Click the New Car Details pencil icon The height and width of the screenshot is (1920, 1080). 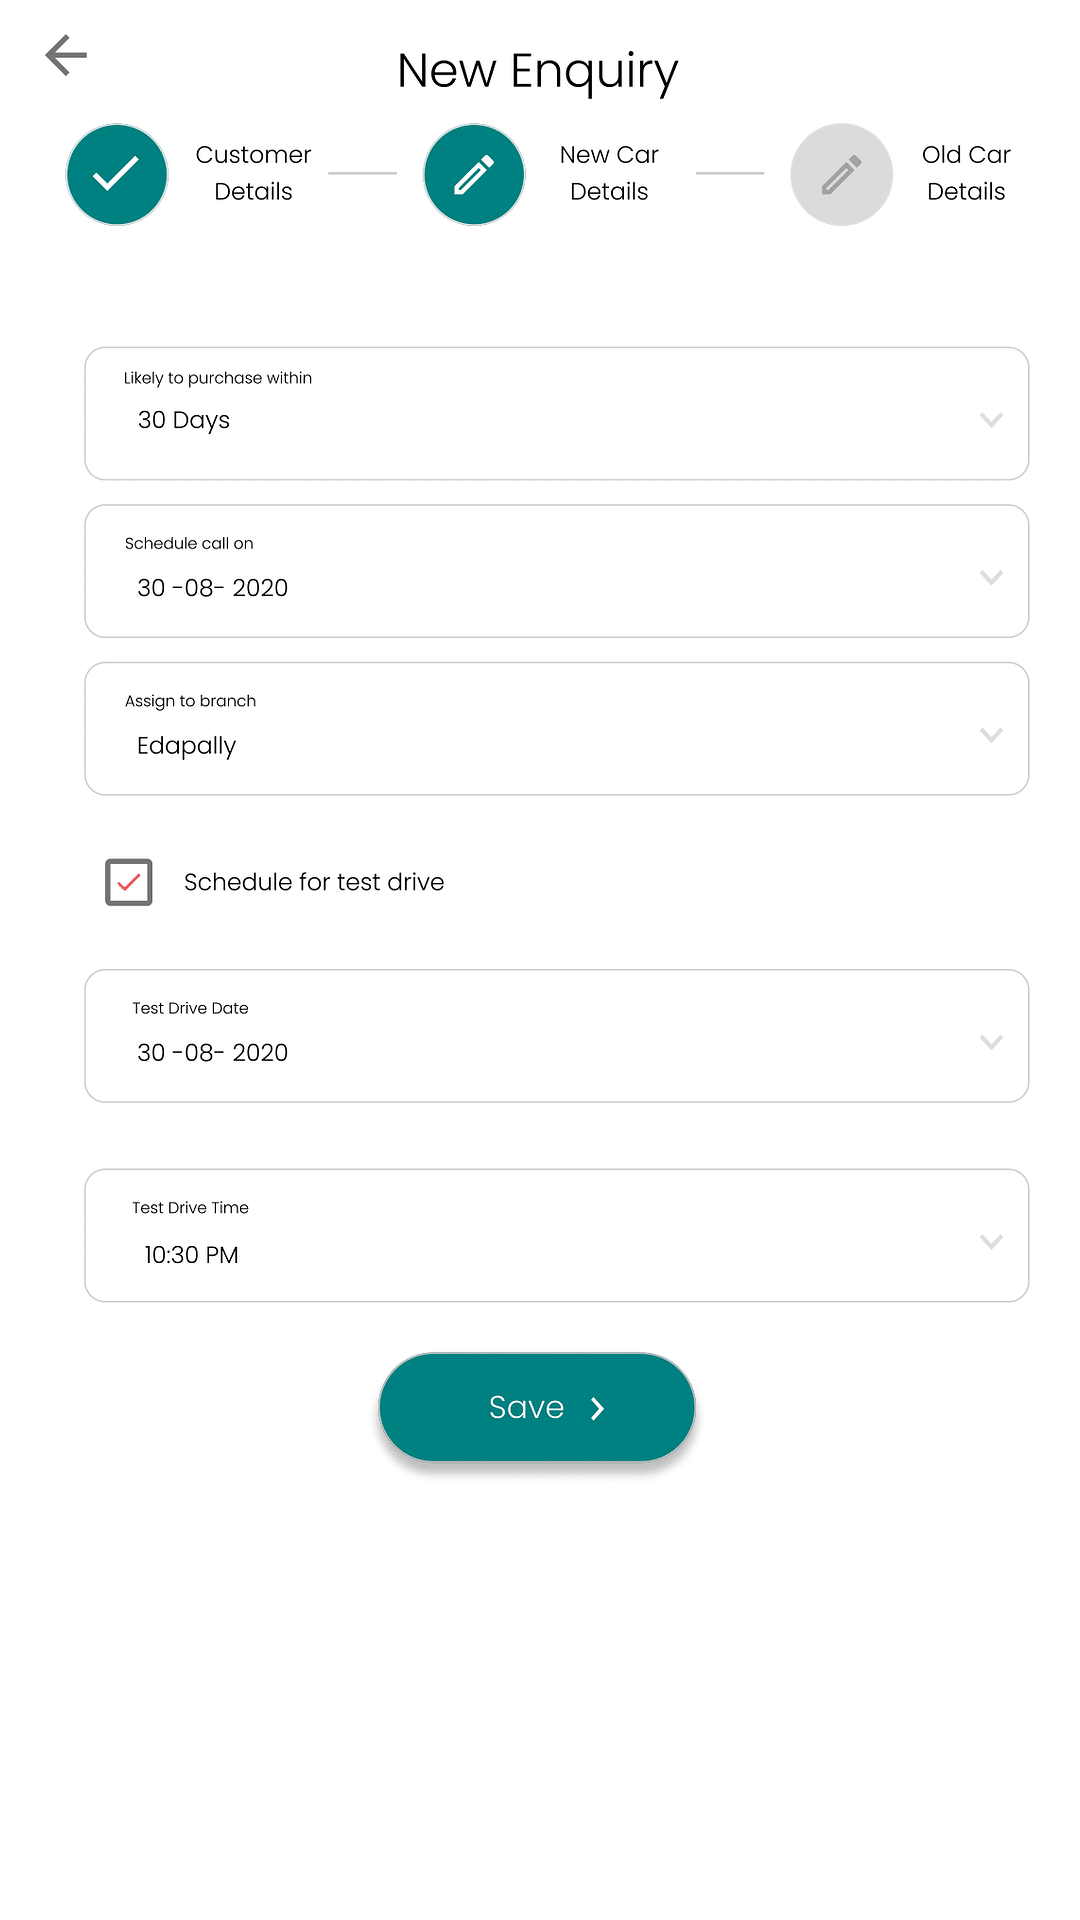[474, 174]
